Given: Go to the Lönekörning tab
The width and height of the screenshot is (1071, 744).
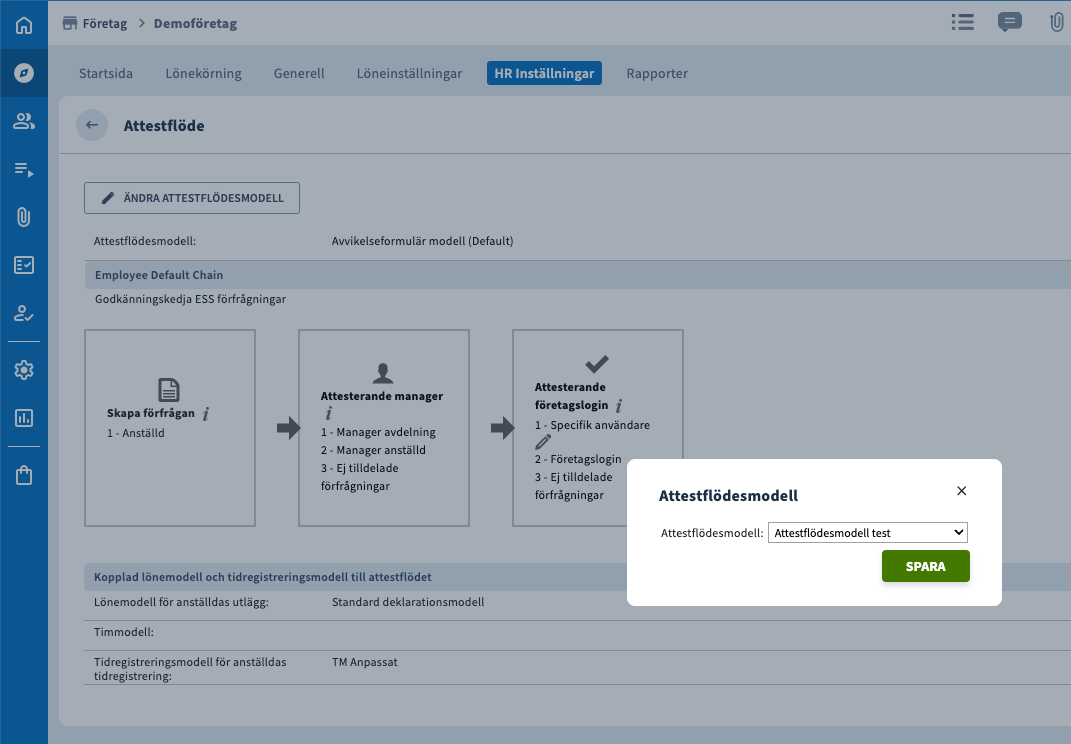Looking at the screenshot, I should (203, 73).
